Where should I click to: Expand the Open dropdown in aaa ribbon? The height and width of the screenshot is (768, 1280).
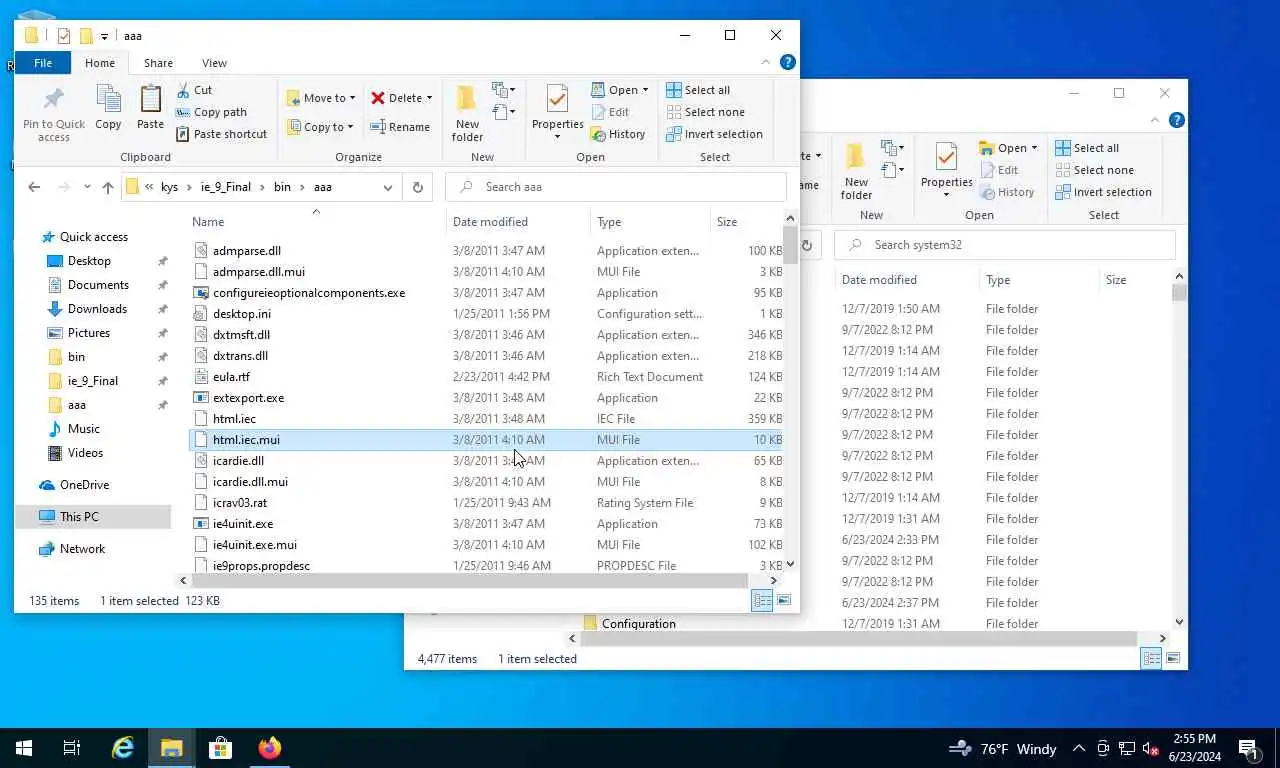(x=645, y=90)
